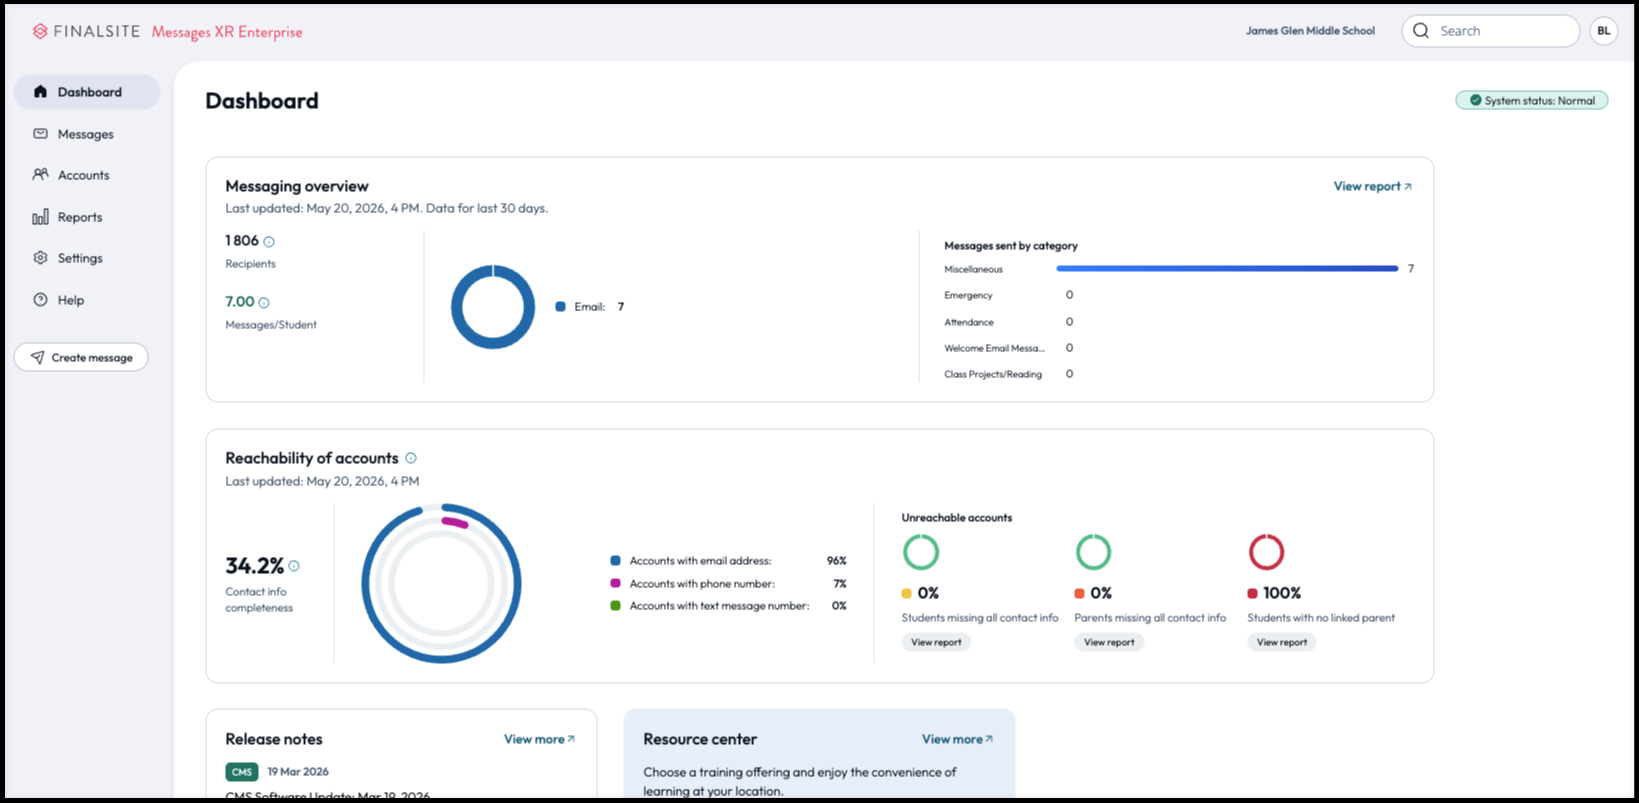Open Messages in the sidebar
1639x803 pixels.
coord(87,134)
